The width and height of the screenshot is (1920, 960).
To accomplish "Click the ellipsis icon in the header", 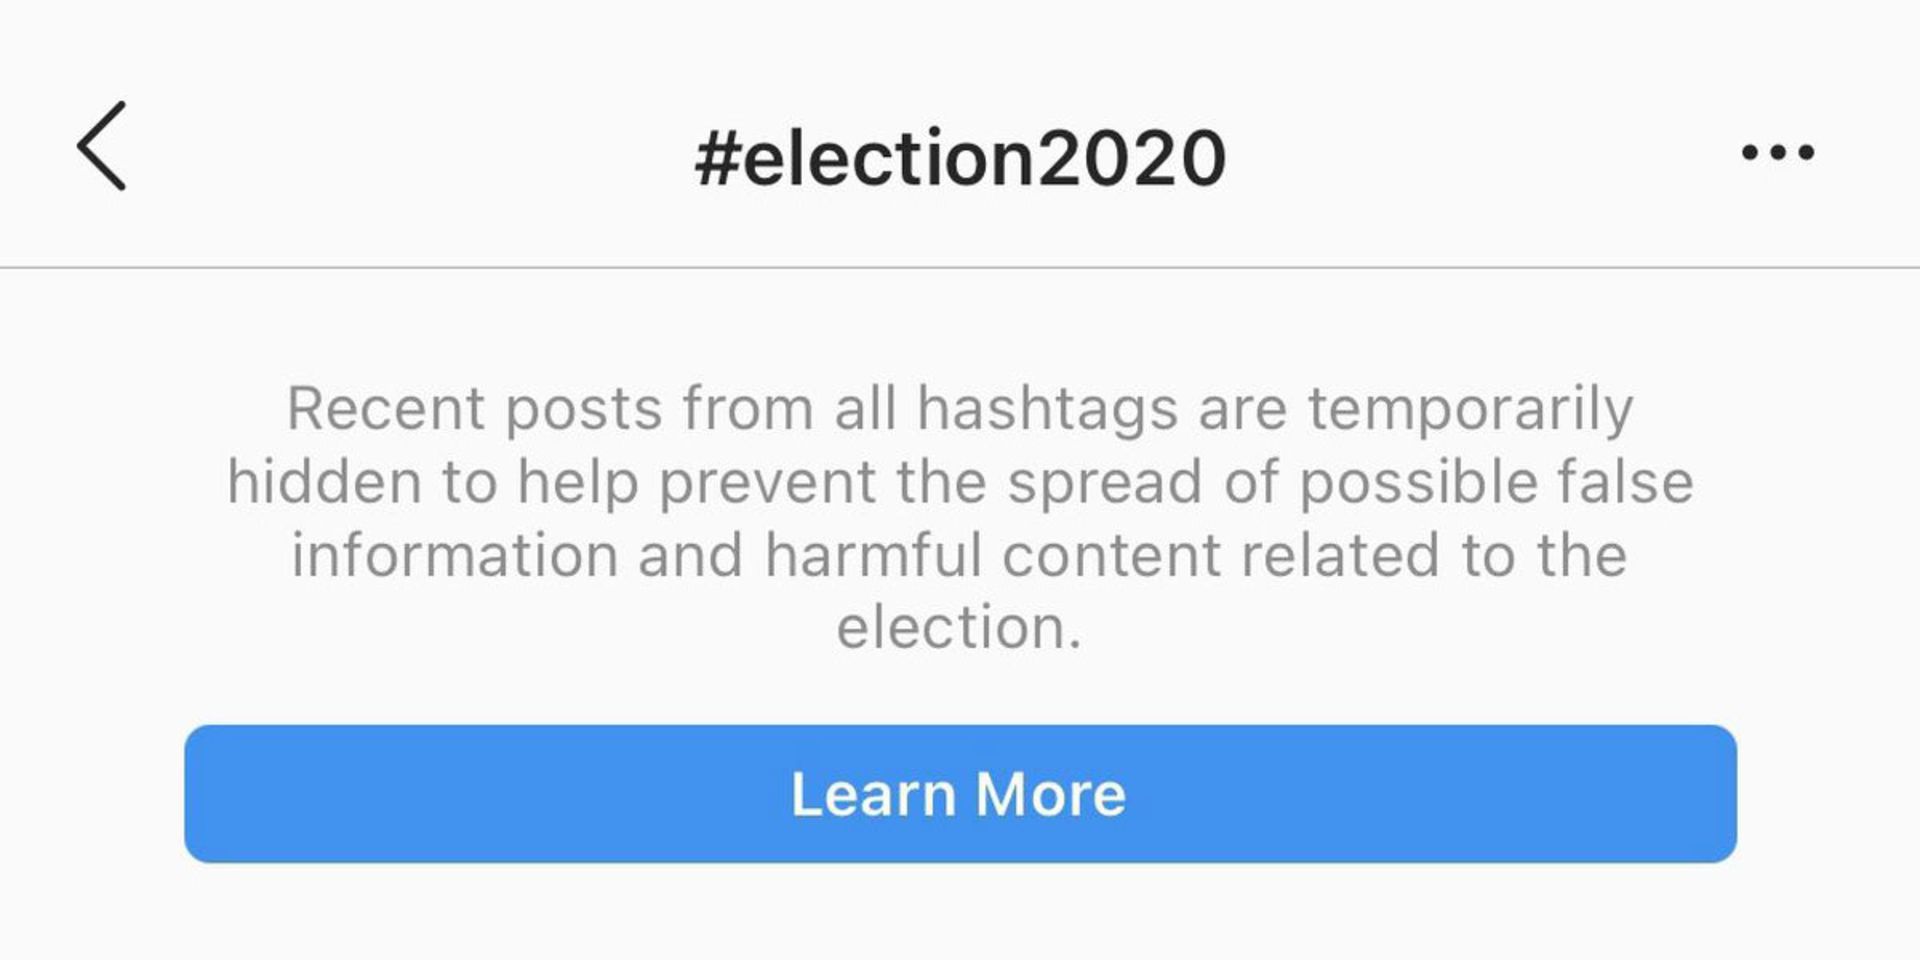I will click(1777, 153).
